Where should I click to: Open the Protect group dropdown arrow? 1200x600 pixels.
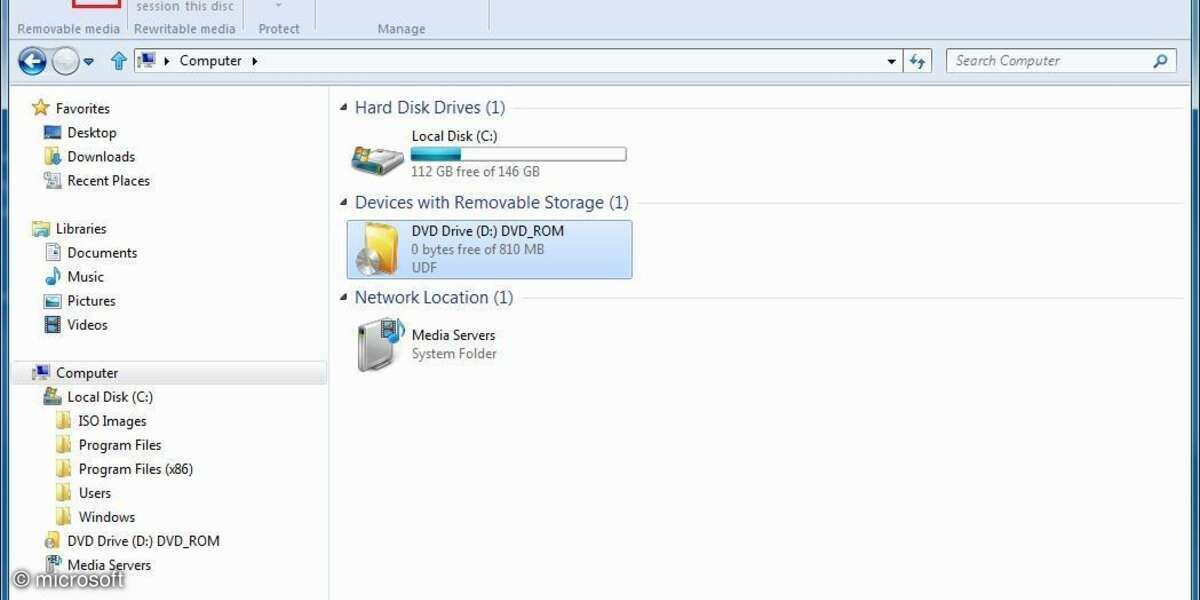pos(279,8)
